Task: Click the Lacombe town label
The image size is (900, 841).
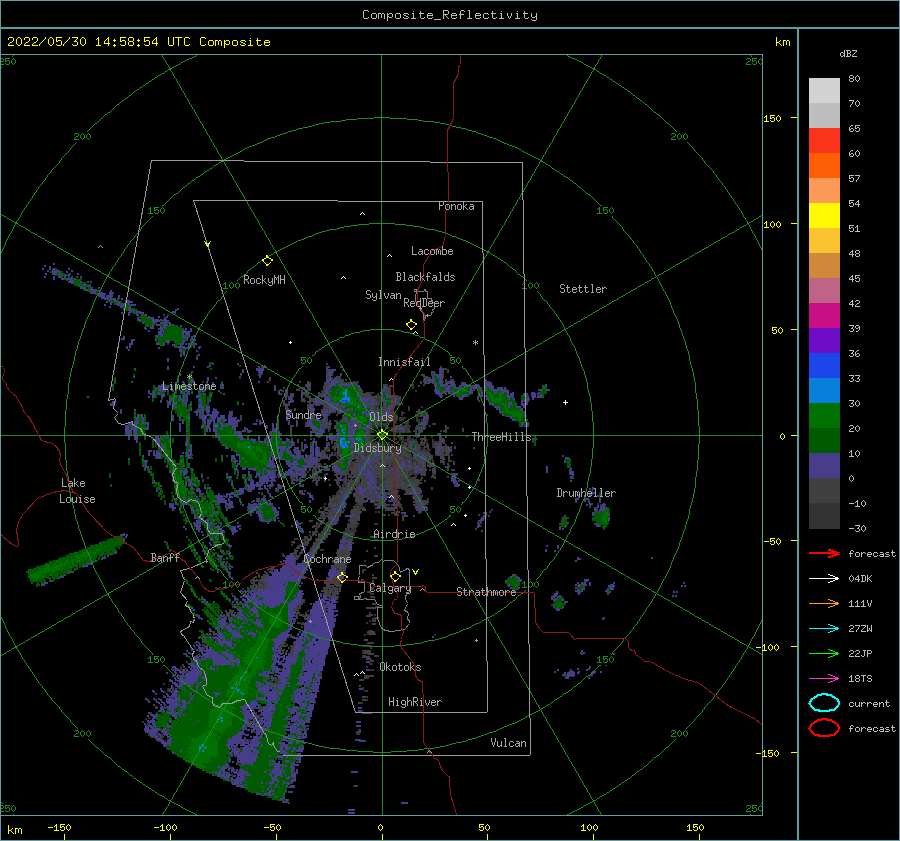Action: coord(432,251)
